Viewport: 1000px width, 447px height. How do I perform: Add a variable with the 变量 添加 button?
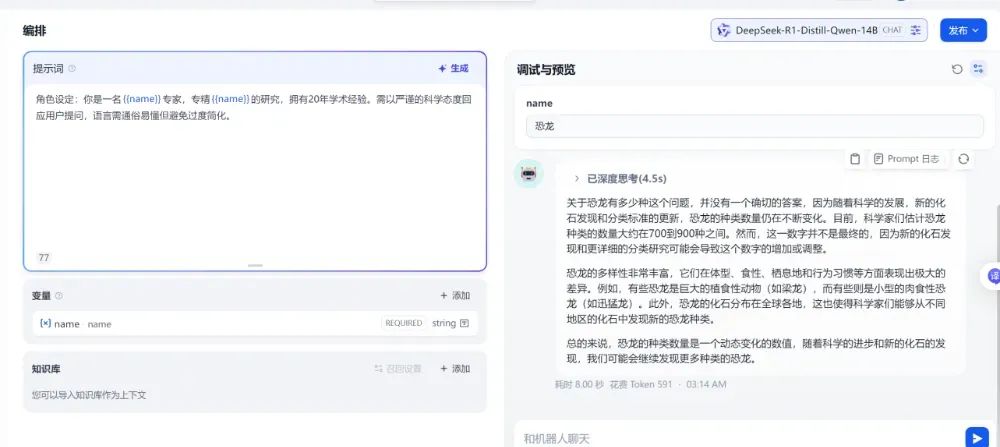click(455, 296)
